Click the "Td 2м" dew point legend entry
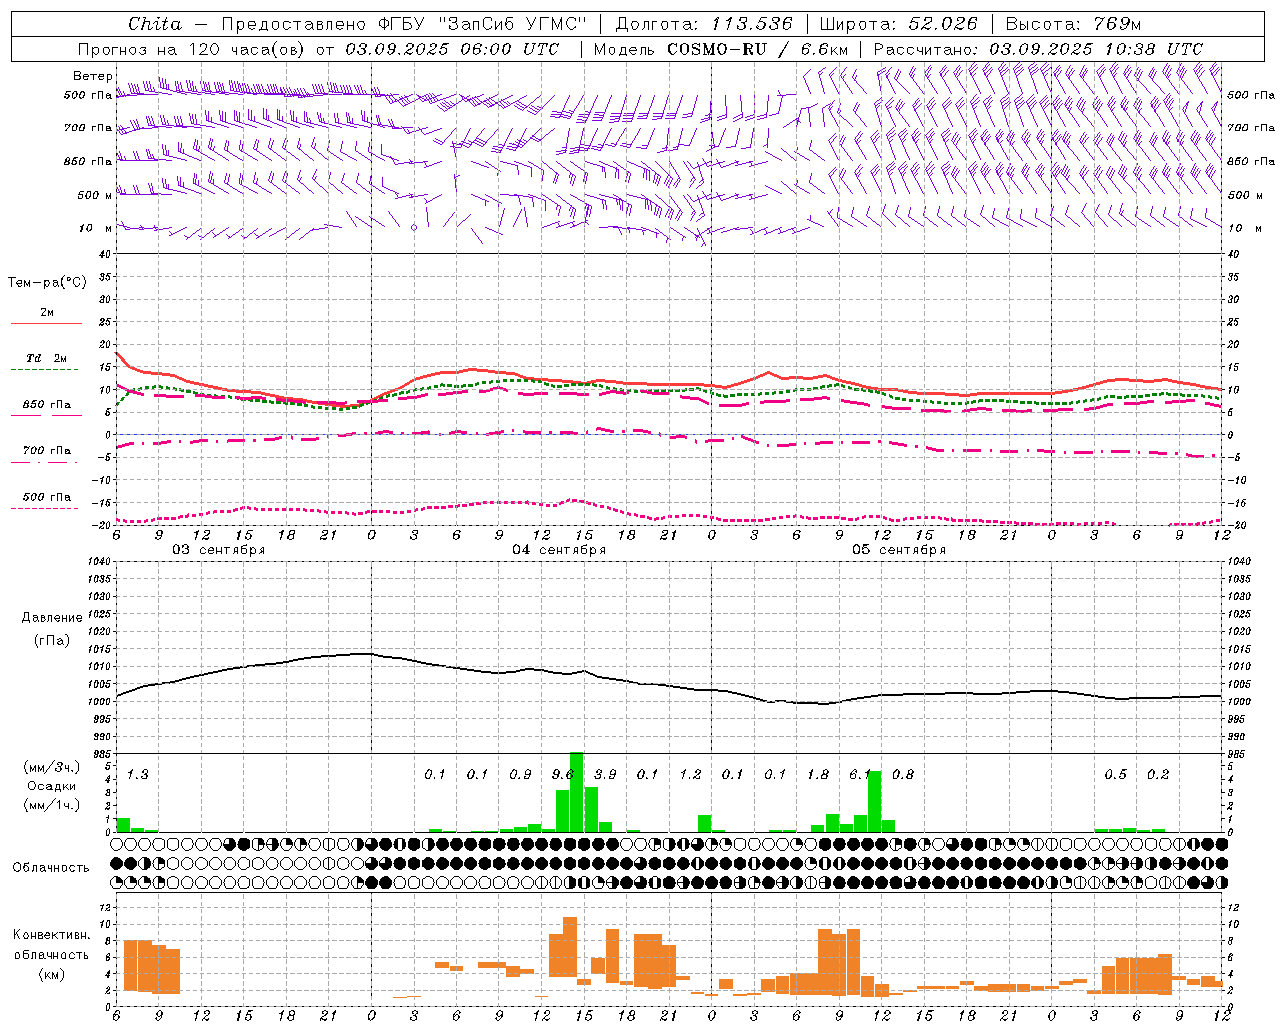 click(x=47, y=358)
